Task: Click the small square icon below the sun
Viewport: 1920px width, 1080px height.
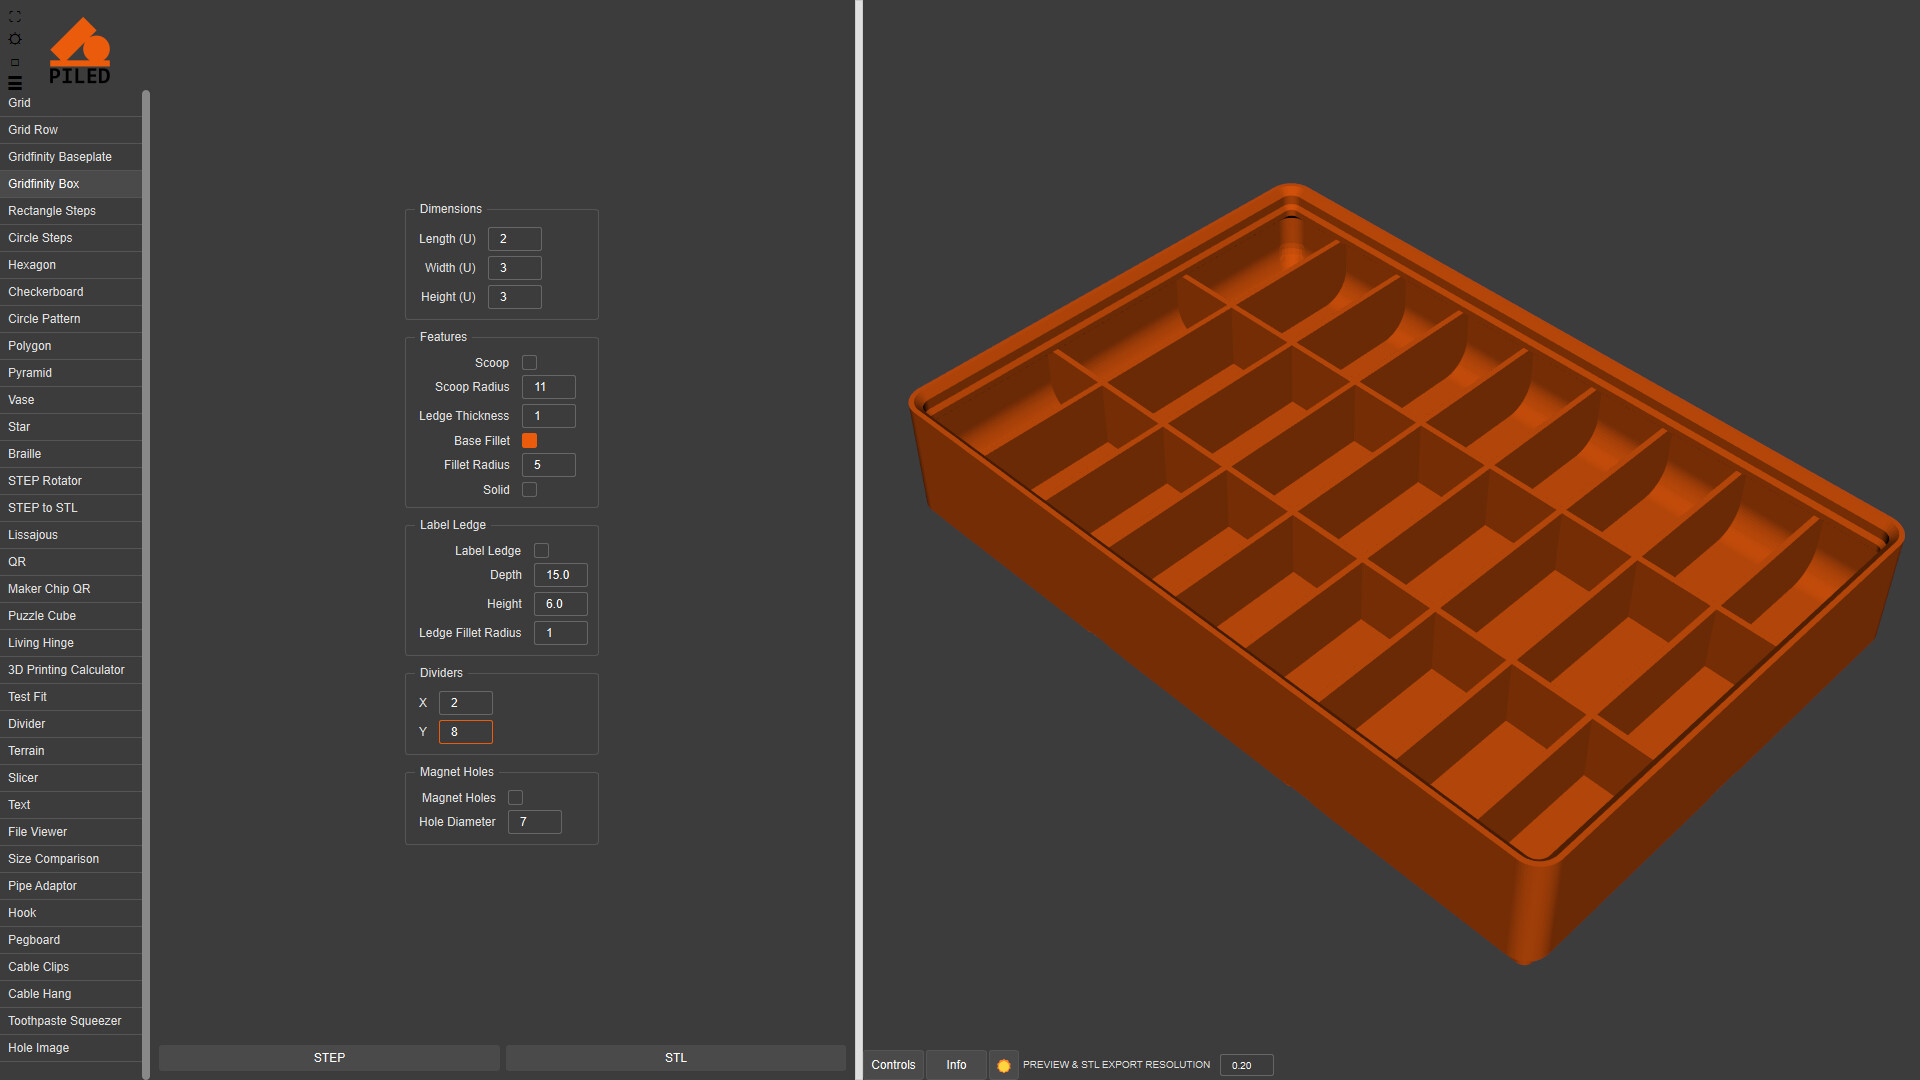Action: 15,62
